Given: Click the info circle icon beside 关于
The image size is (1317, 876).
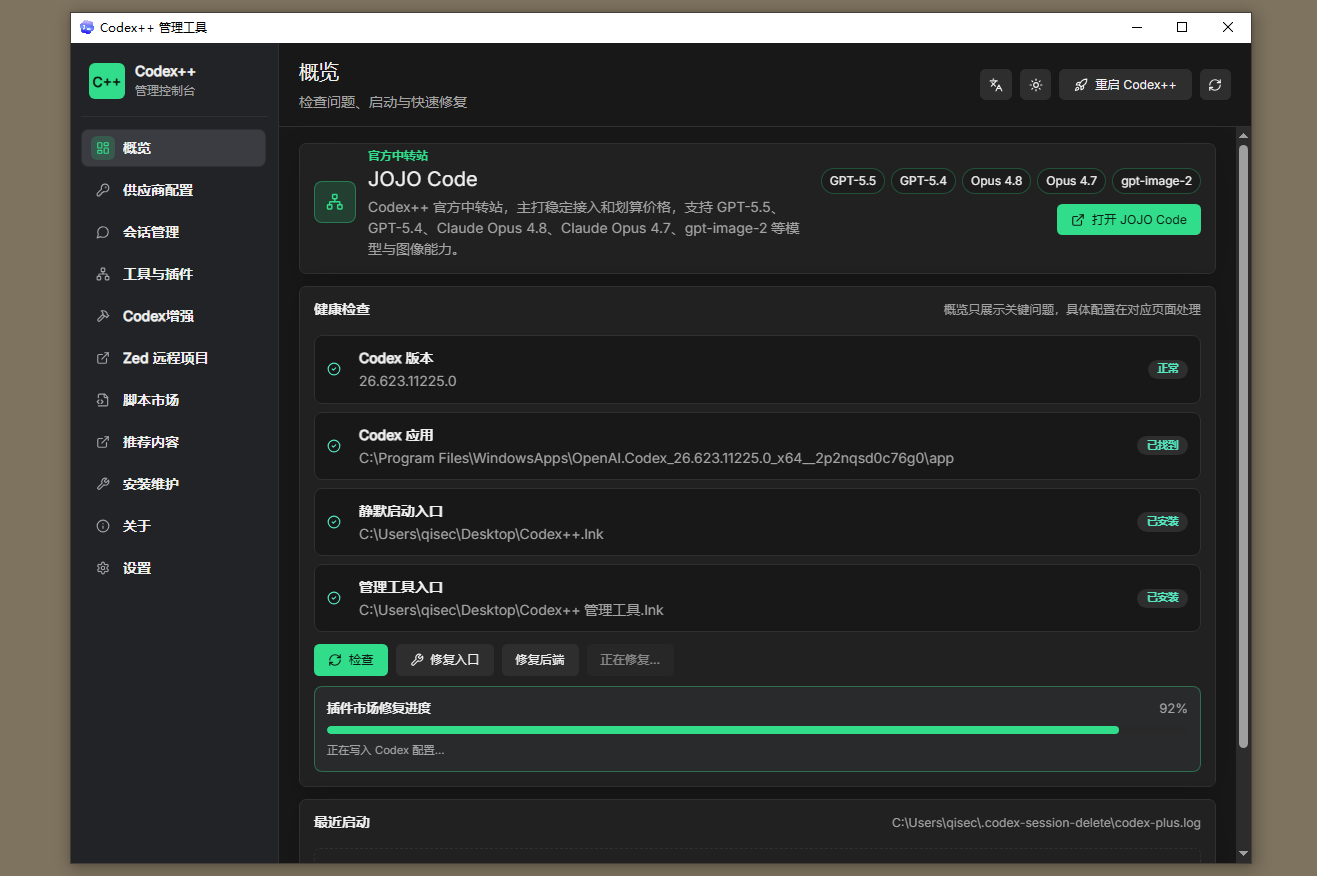Looking at the screenshot, I should [x=102, y=526].
